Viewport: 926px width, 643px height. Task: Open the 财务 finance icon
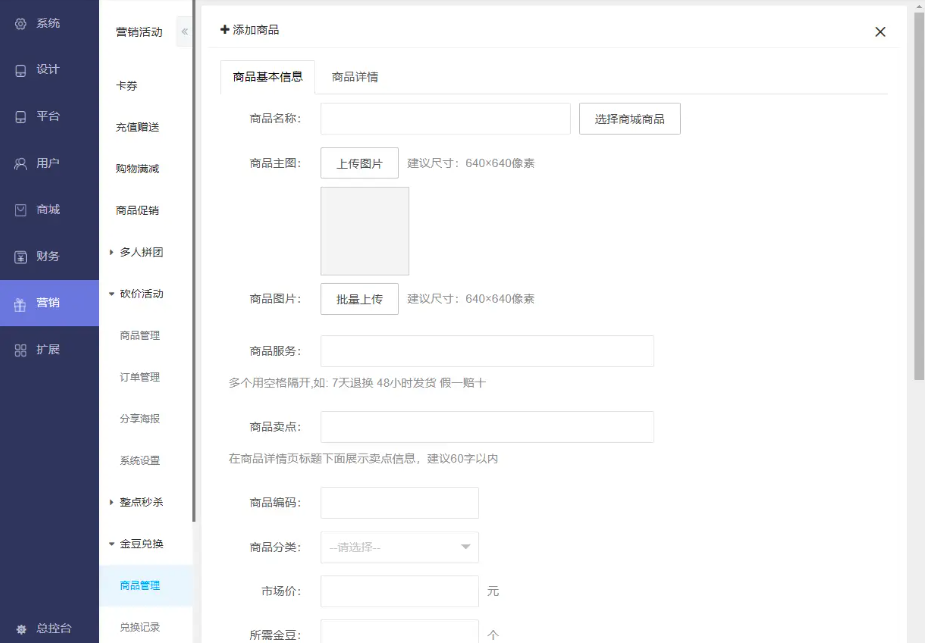[x=21, y=257]
